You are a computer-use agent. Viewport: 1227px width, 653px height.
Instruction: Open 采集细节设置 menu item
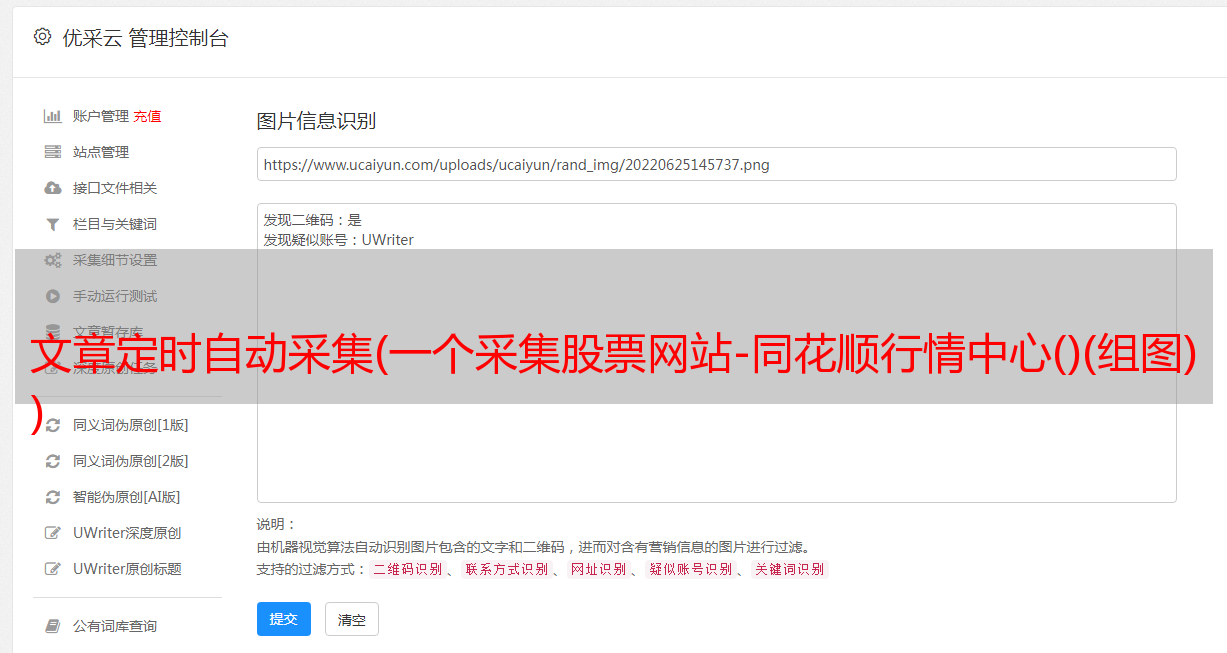(x=115, y=260)
